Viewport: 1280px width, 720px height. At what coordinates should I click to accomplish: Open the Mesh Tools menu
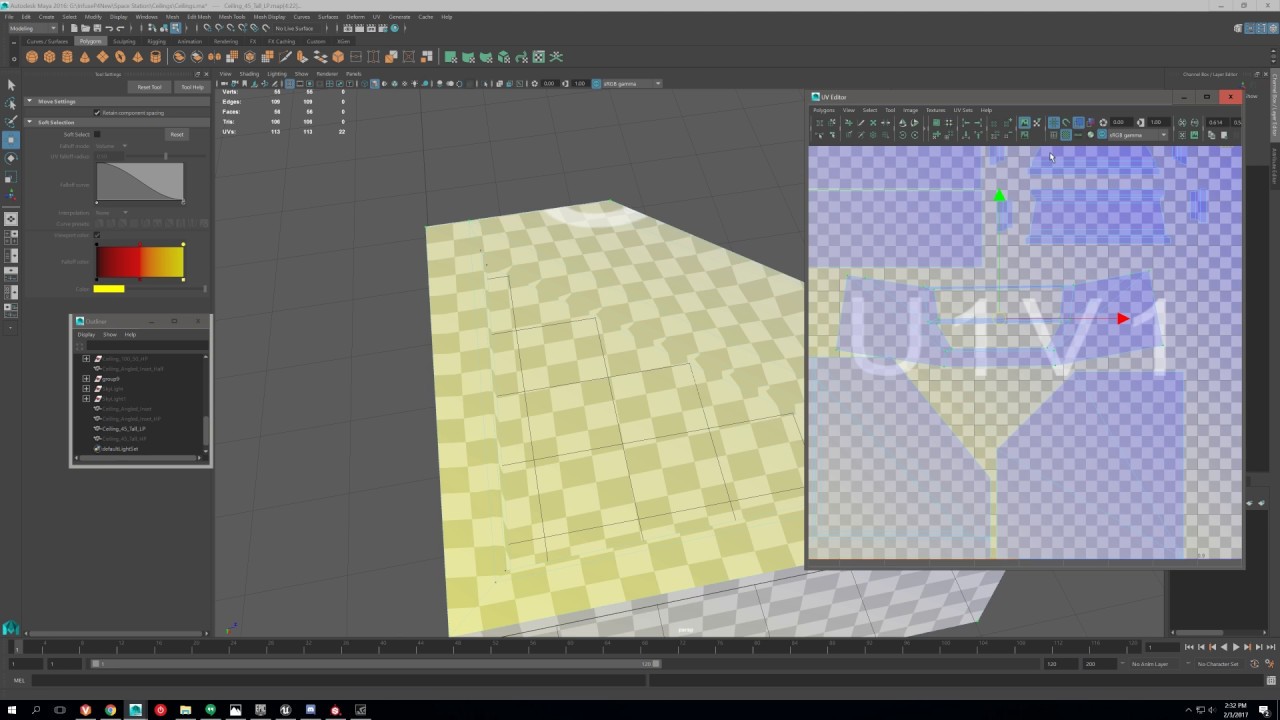(x=232, y=17)
